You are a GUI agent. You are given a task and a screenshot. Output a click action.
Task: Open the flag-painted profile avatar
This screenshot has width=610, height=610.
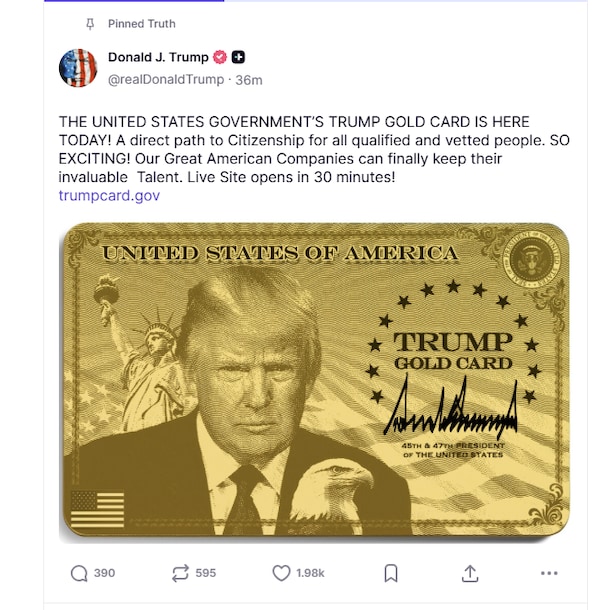coord(78,68)
